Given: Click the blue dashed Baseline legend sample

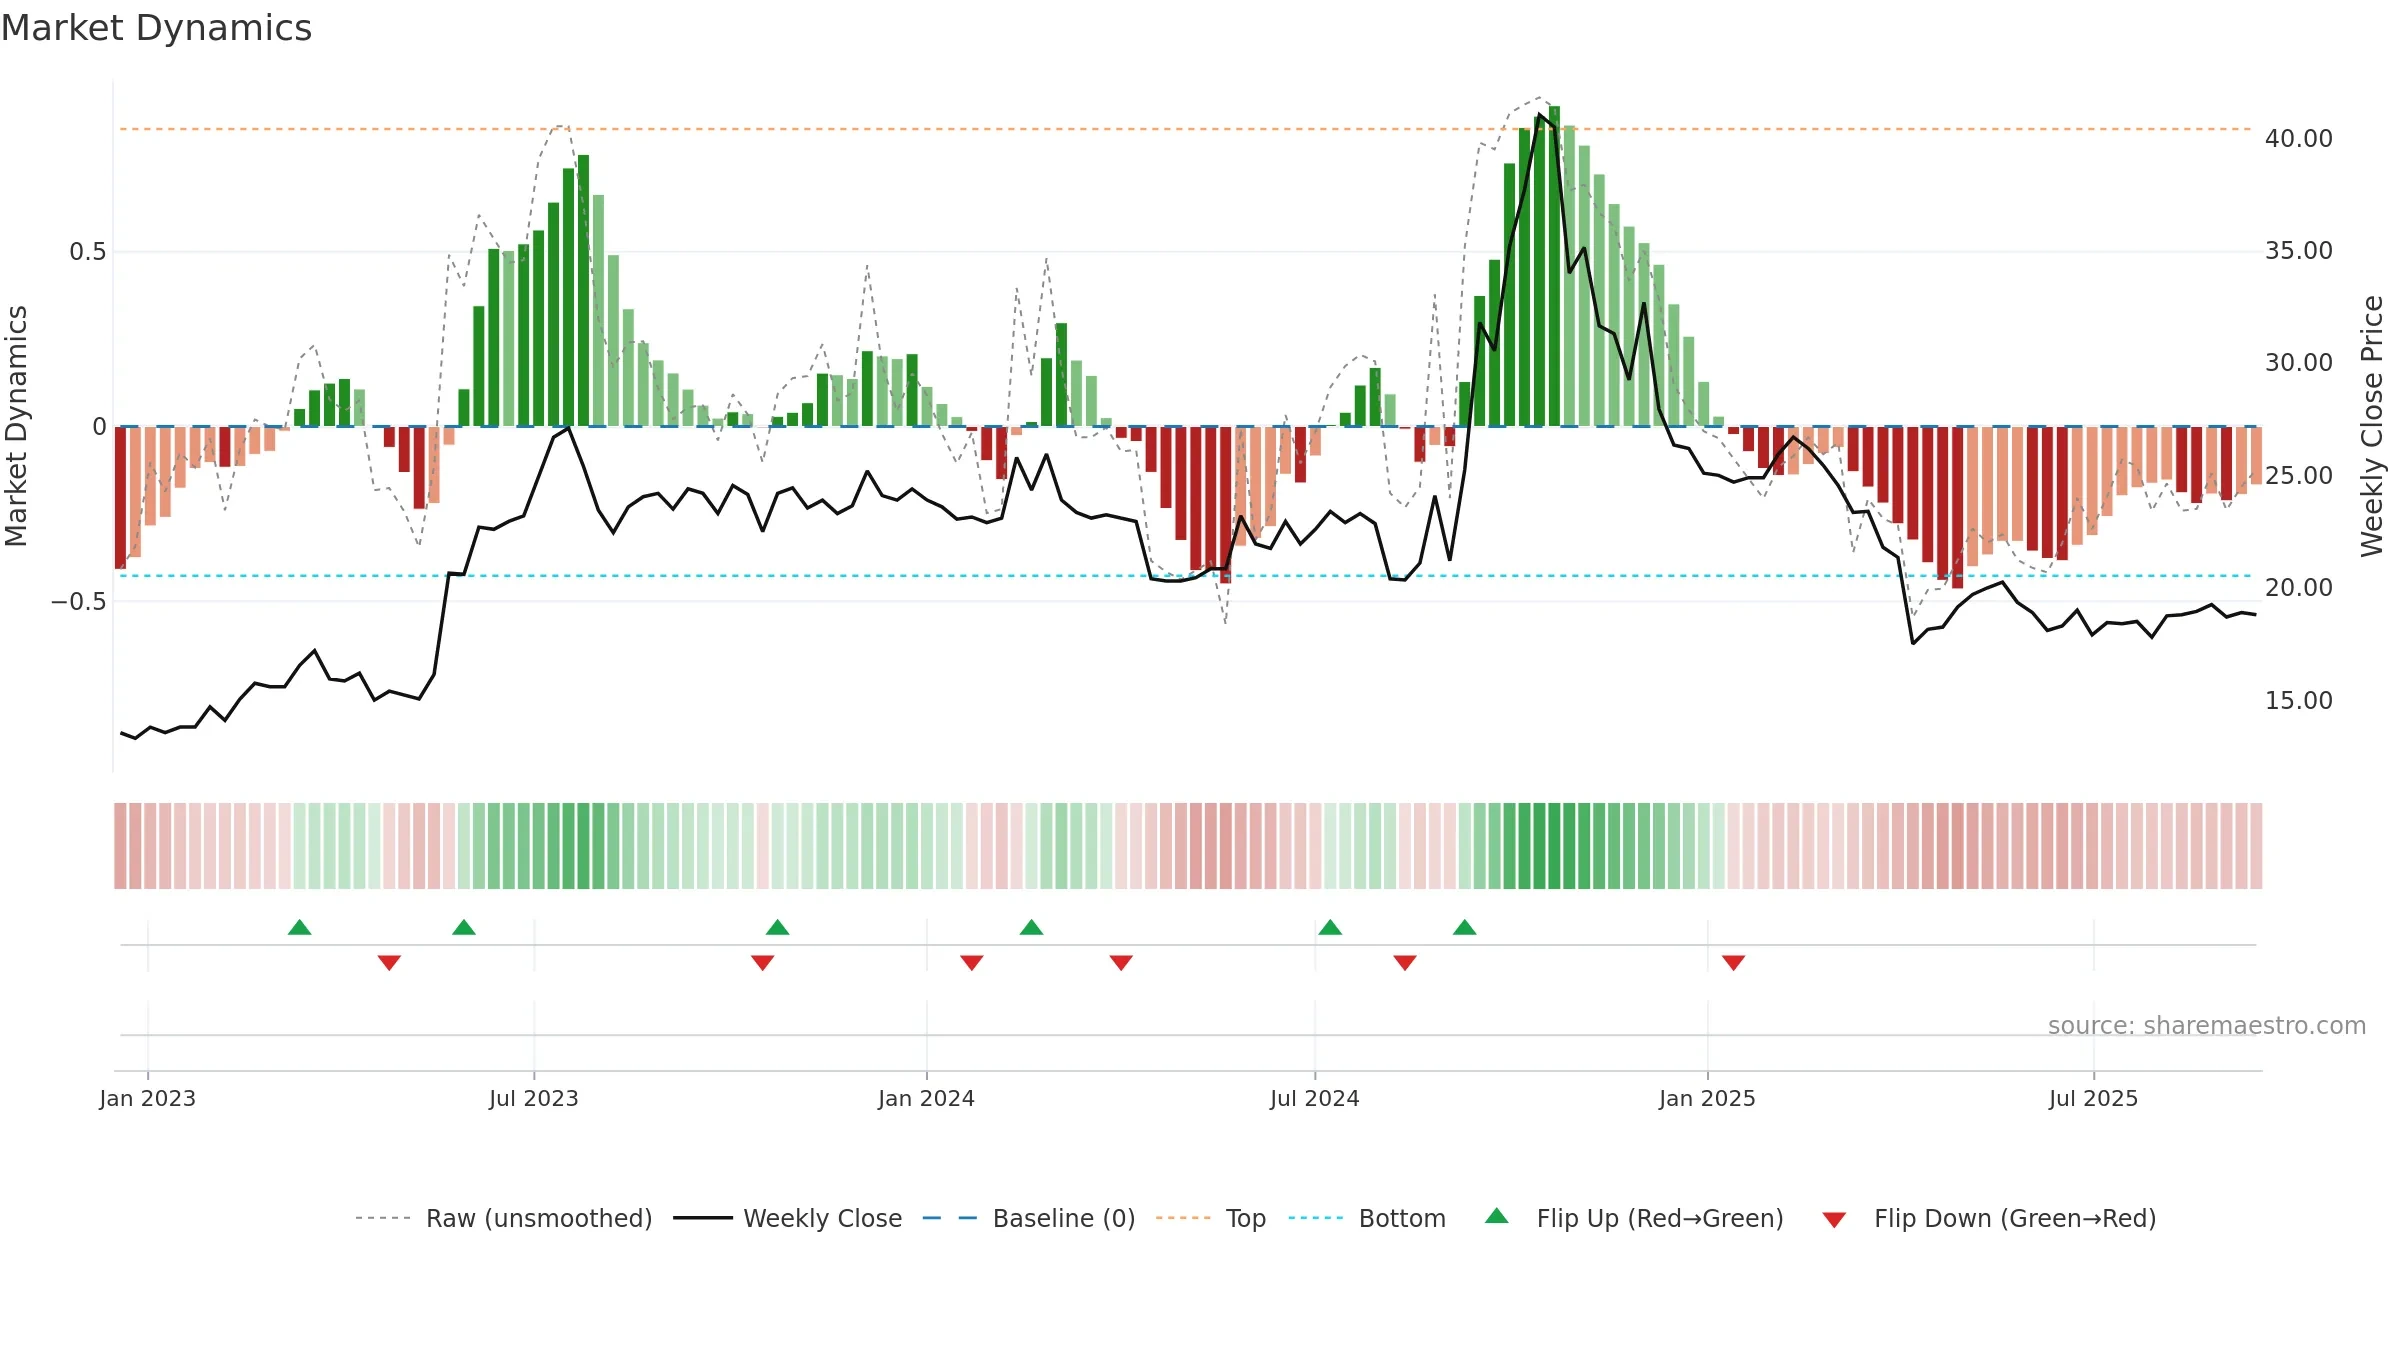Looking at the screenshot, I should [x=950, y=1218].
